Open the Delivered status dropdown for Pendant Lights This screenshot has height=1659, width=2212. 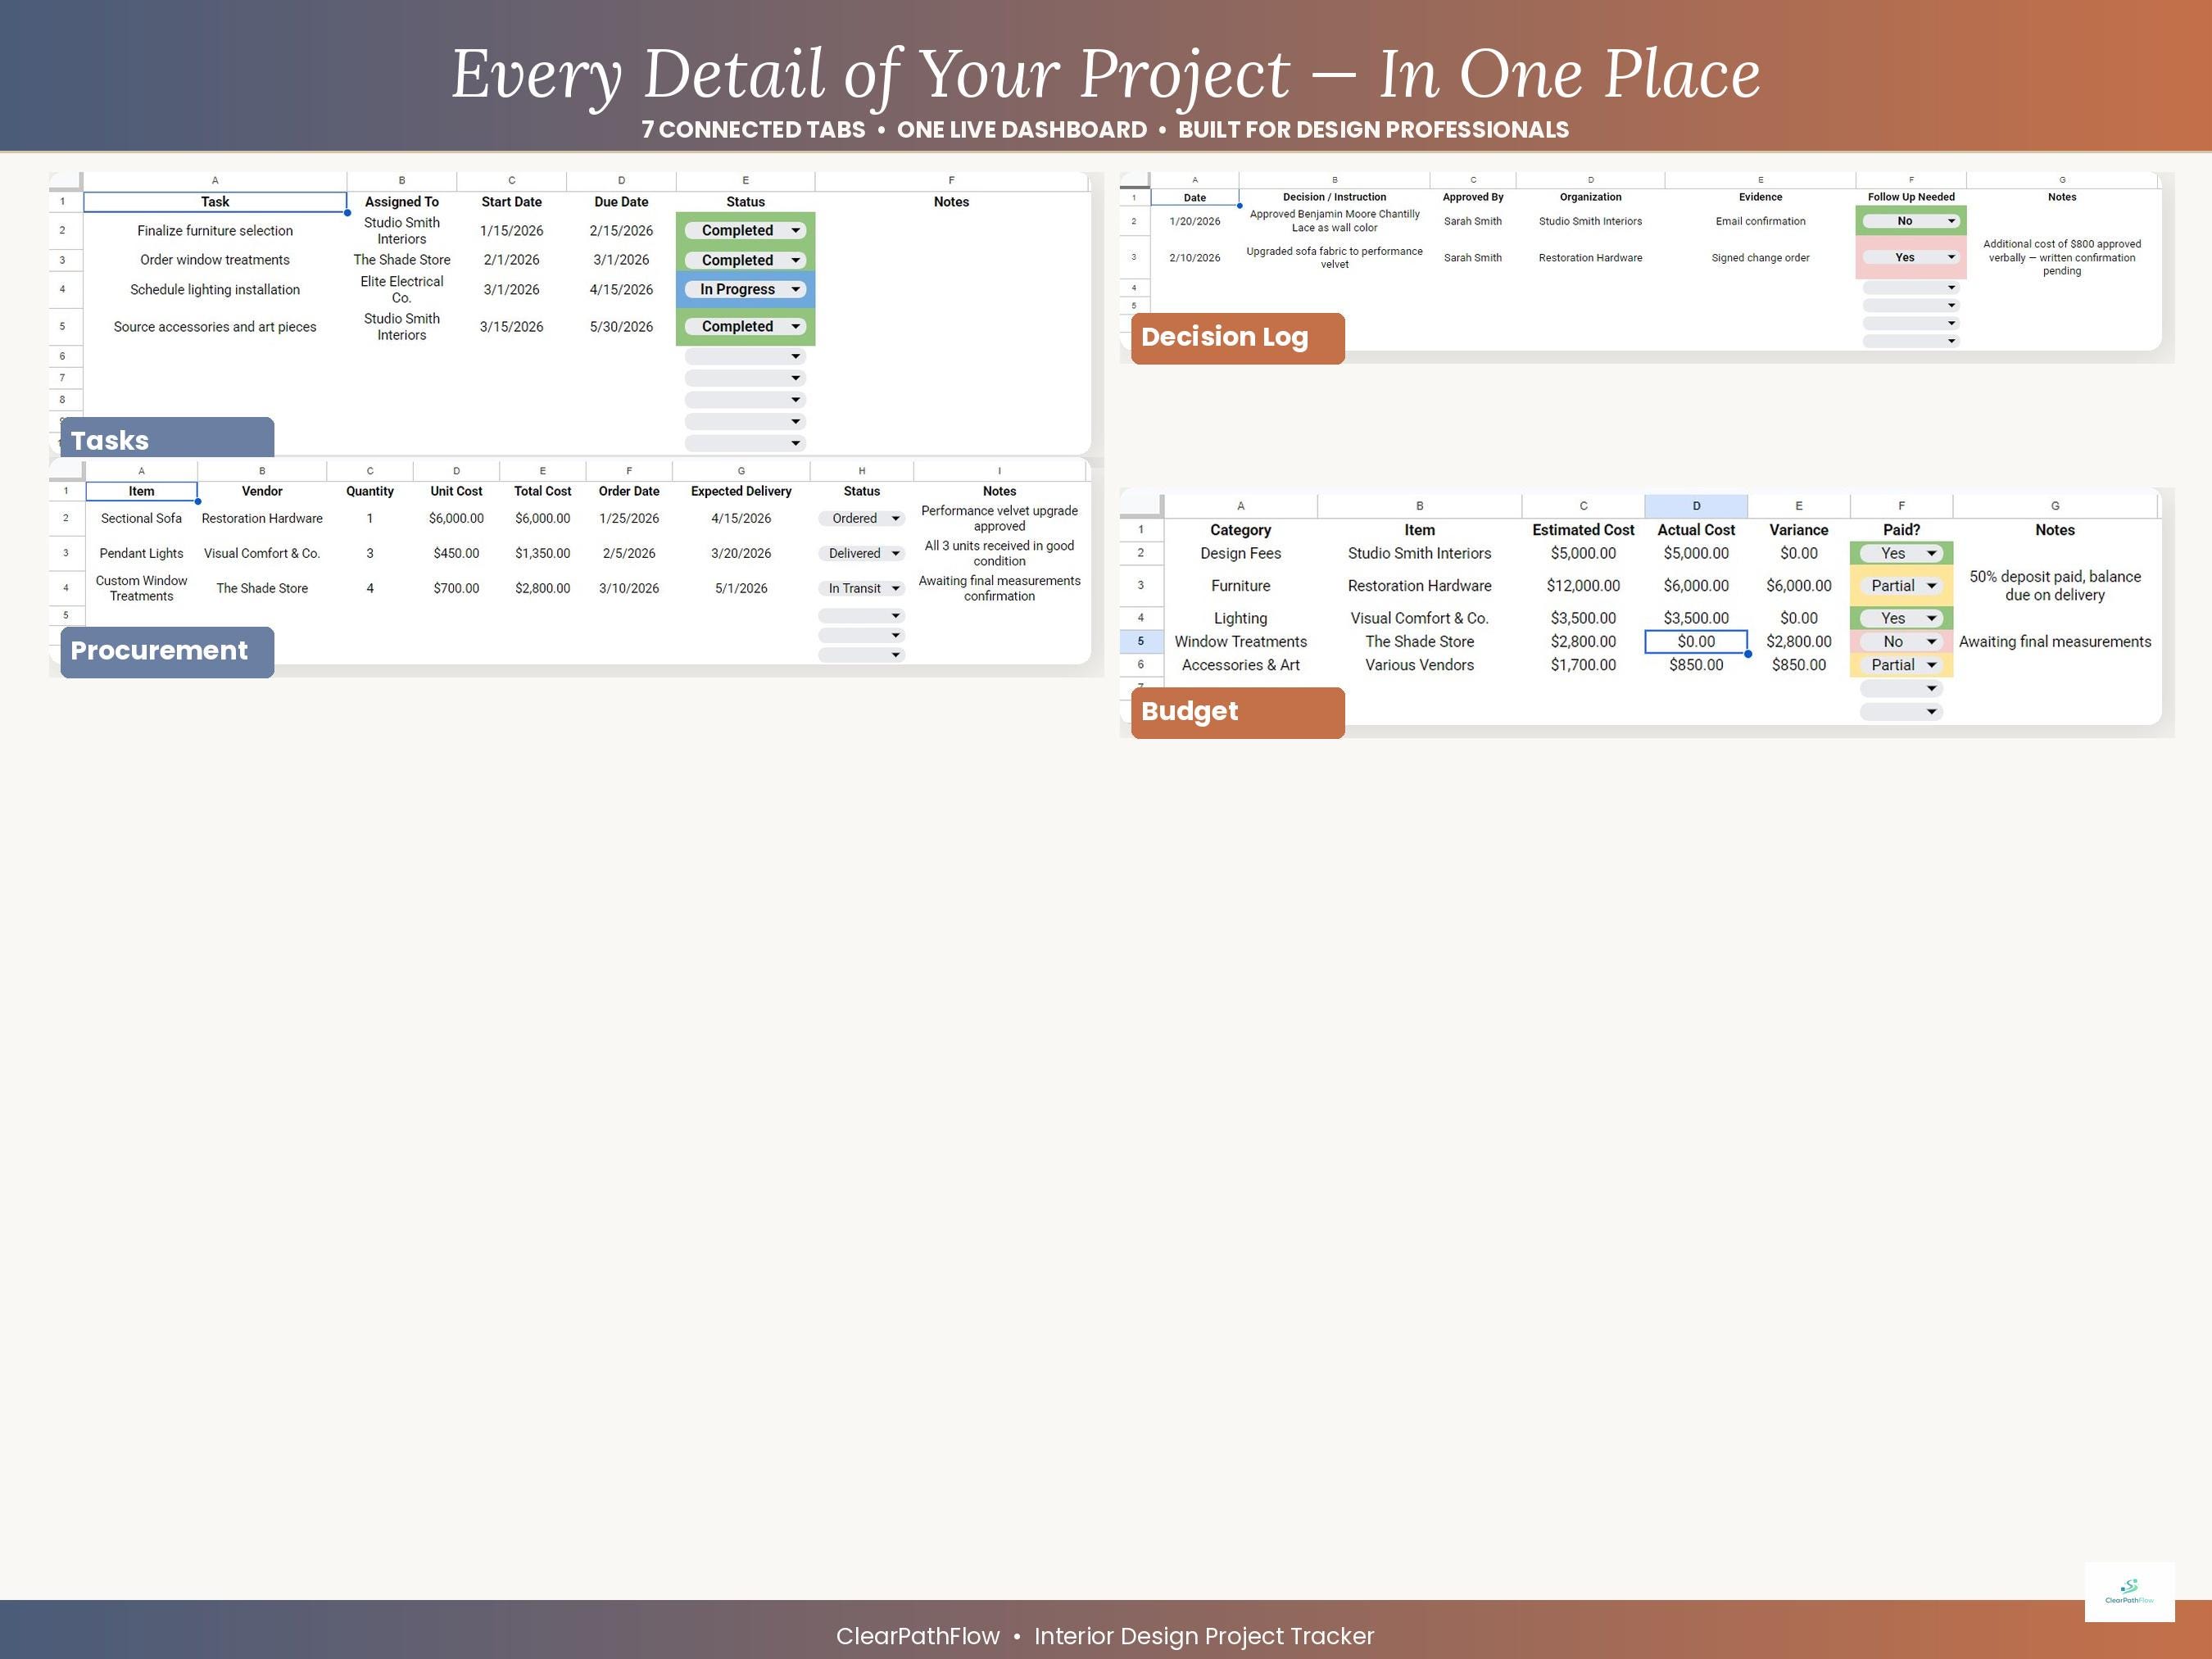[x=861, y=553]
